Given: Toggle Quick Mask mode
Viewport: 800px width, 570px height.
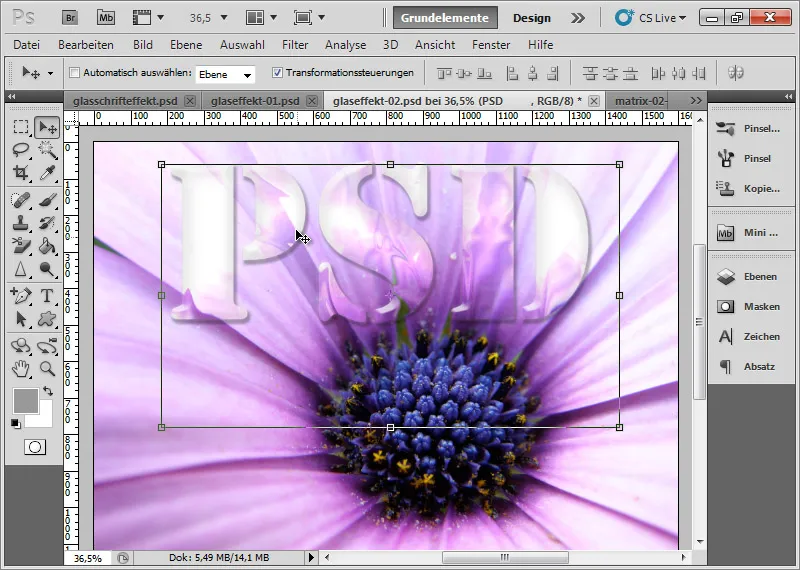Looking at the screenshot, I should [x=35, y=448].
